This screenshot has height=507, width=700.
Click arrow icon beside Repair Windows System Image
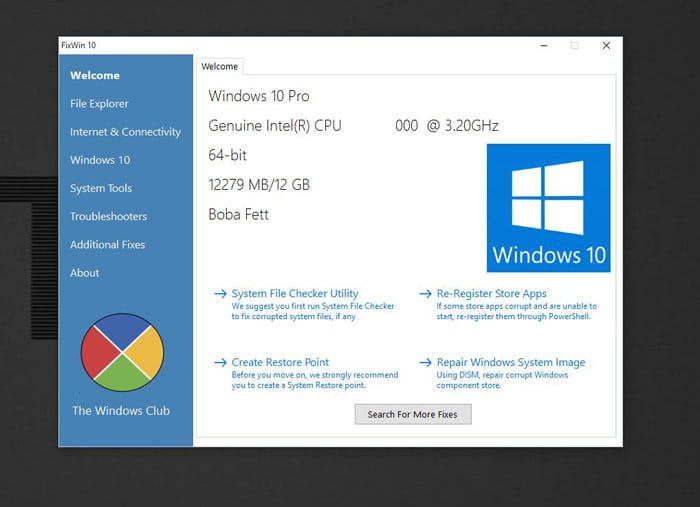425,362
